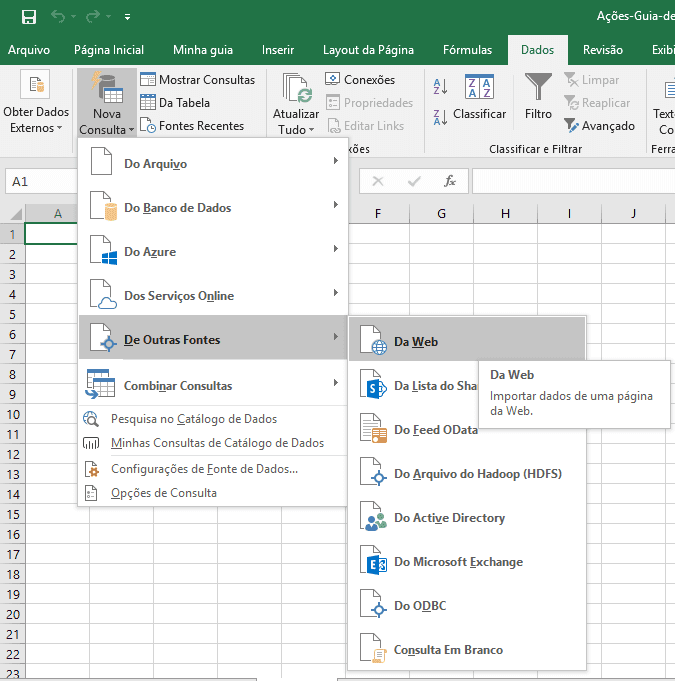This screenshot has width=675, height=681.
Task: Switch to the Fórmulas ribbon tab
Action: pyautogui.click(x=467, y=50)
